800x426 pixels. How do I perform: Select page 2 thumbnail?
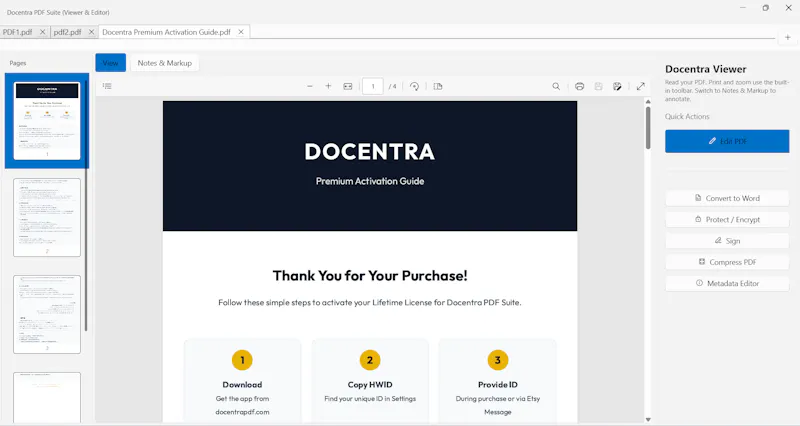pyautogui.click(x=47, y=217)
